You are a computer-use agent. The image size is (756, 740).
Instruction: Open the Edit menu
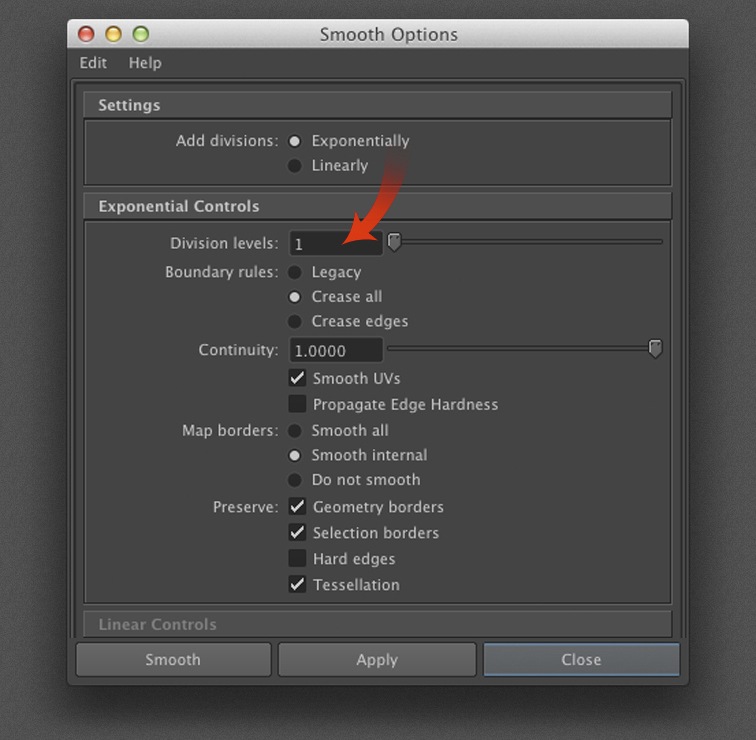[93, 63]
